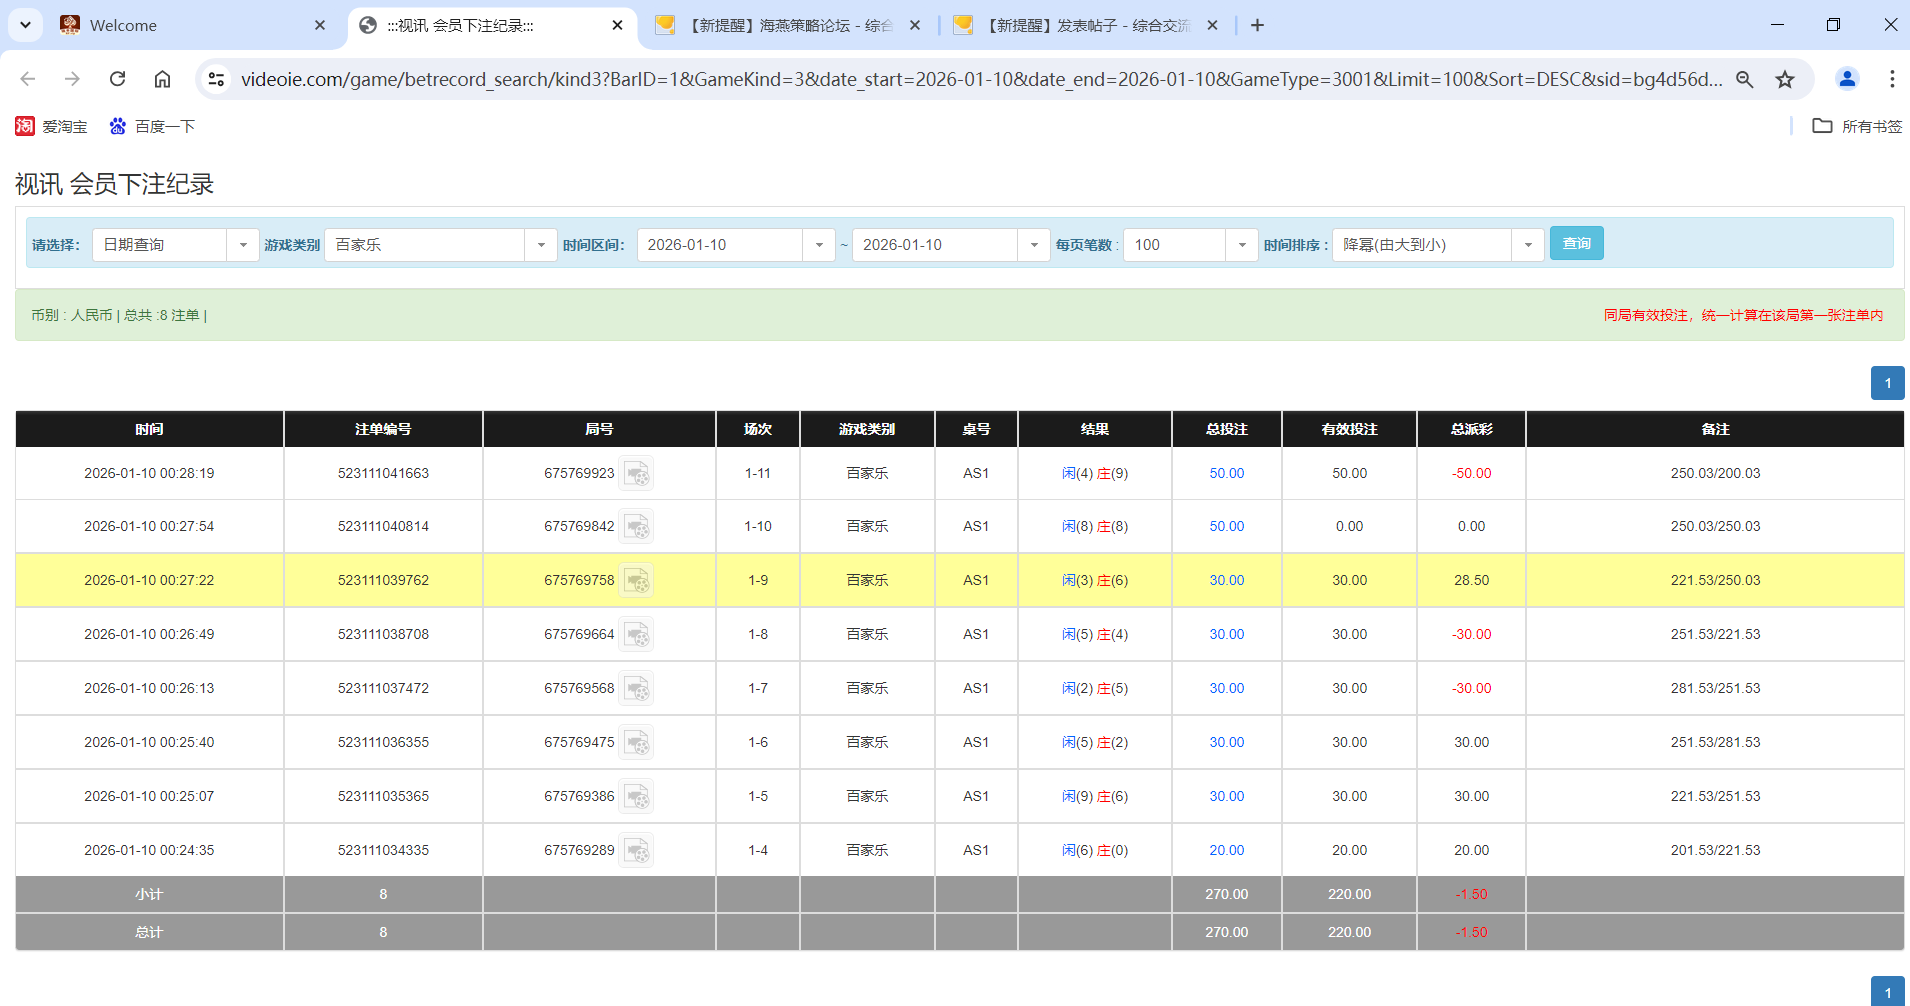This screenshot has height=1006, width=1910.
Task: Open the 百度一下 bookmark
Action: pyautogui.click(x=152, y=126)
